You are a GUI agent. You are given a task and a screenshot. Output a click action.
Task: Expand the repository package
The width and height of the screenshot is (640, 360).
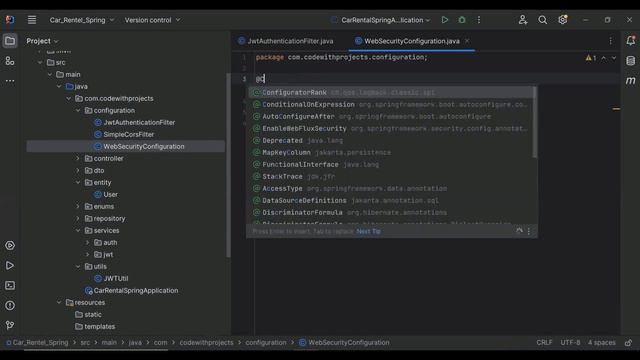[78, 218]
